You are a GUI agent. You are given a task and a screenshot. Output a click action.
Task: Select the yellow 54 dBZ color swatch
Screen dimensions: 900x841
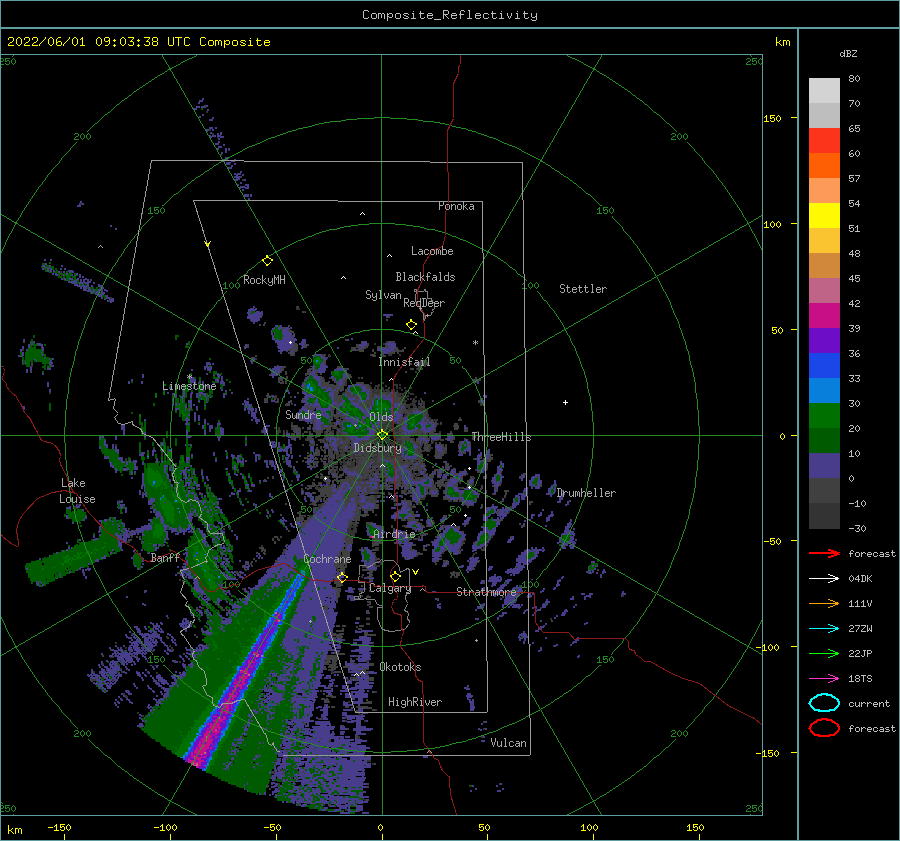coord(824,215)
